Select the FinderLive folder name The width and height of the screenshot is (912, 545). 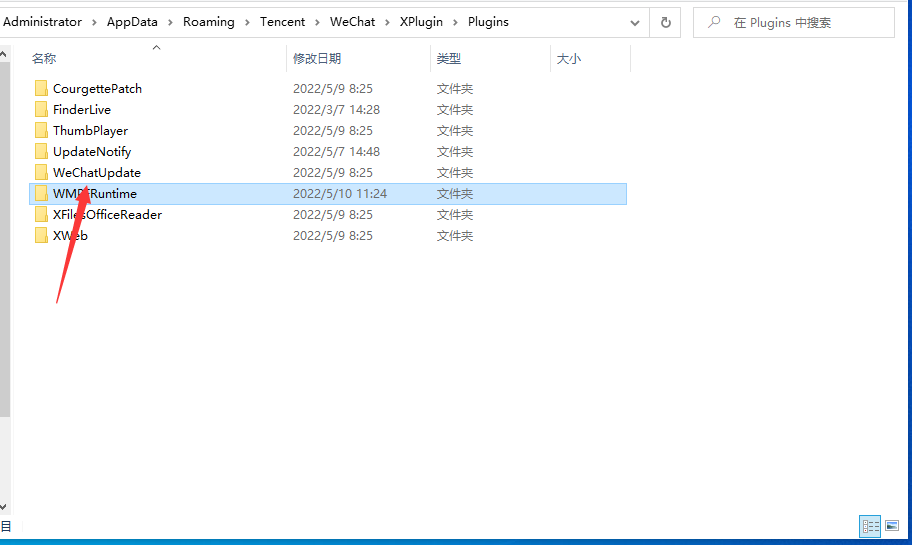[x=81, y=109]
